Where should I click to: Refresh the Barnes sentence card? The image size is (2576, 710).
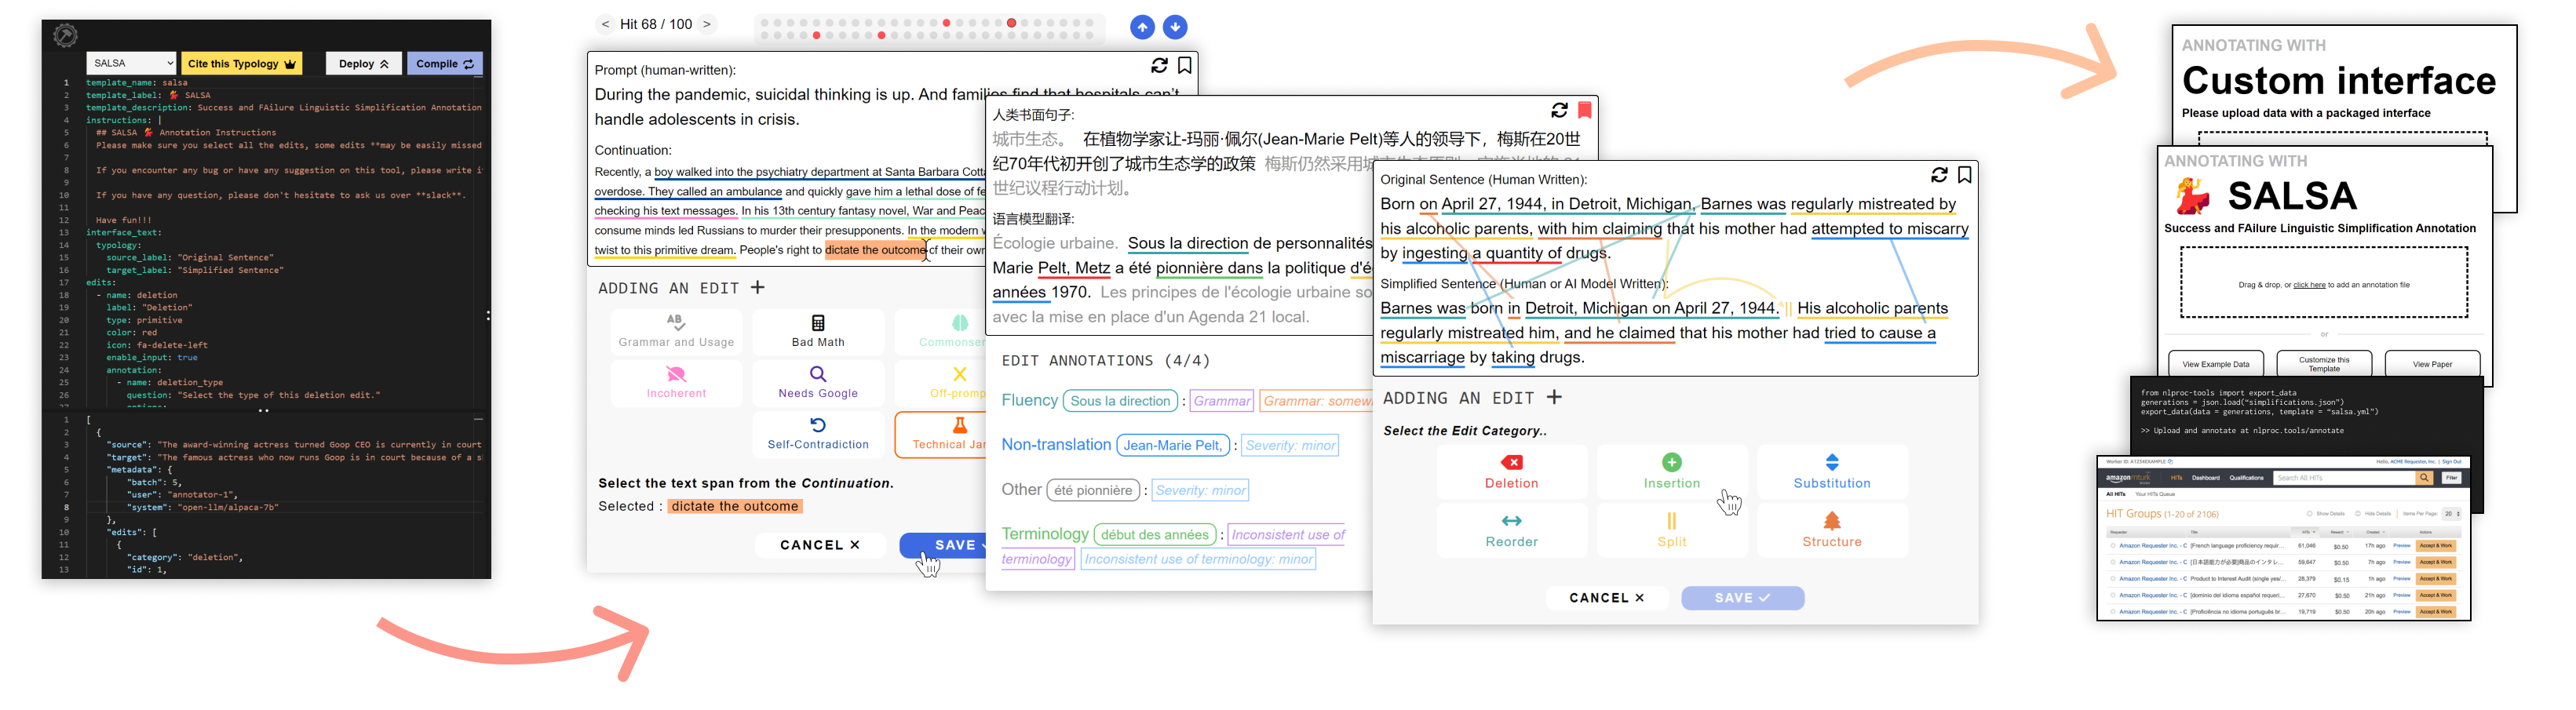tap(1939, 175)
